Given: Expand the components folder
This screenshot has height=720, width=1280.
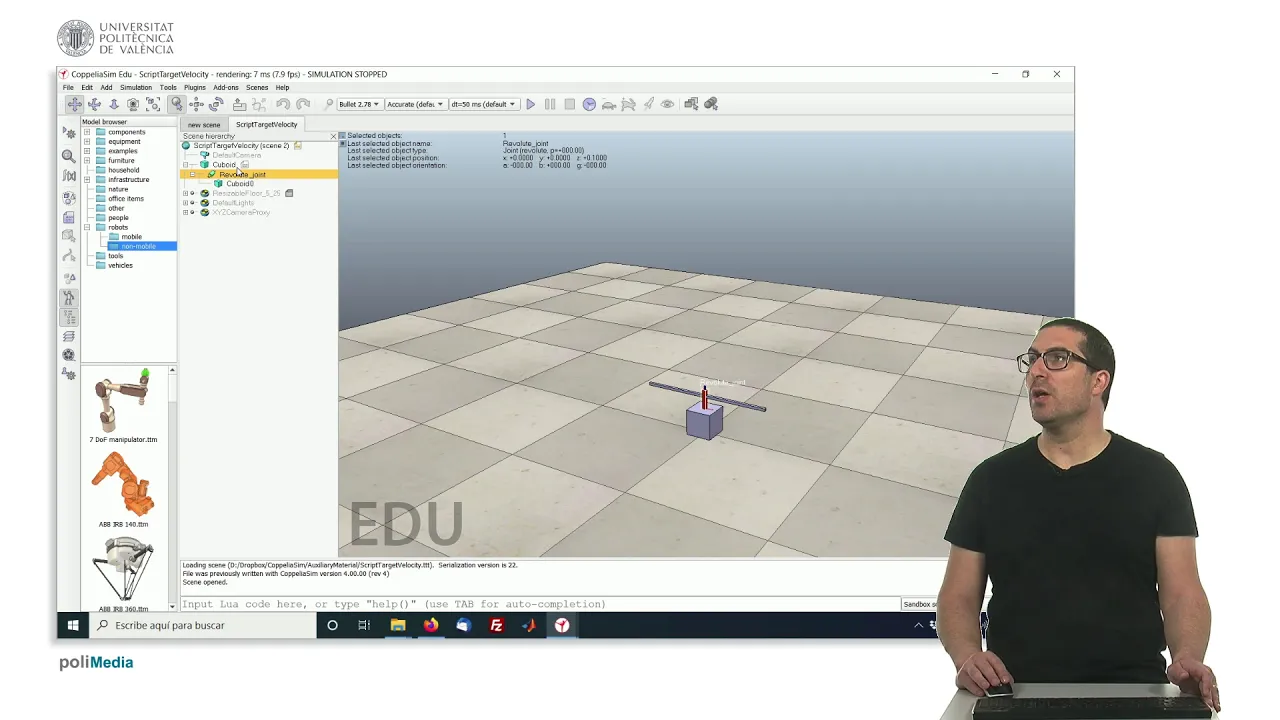Looking at the screenshot, I should tap(87, 132).
